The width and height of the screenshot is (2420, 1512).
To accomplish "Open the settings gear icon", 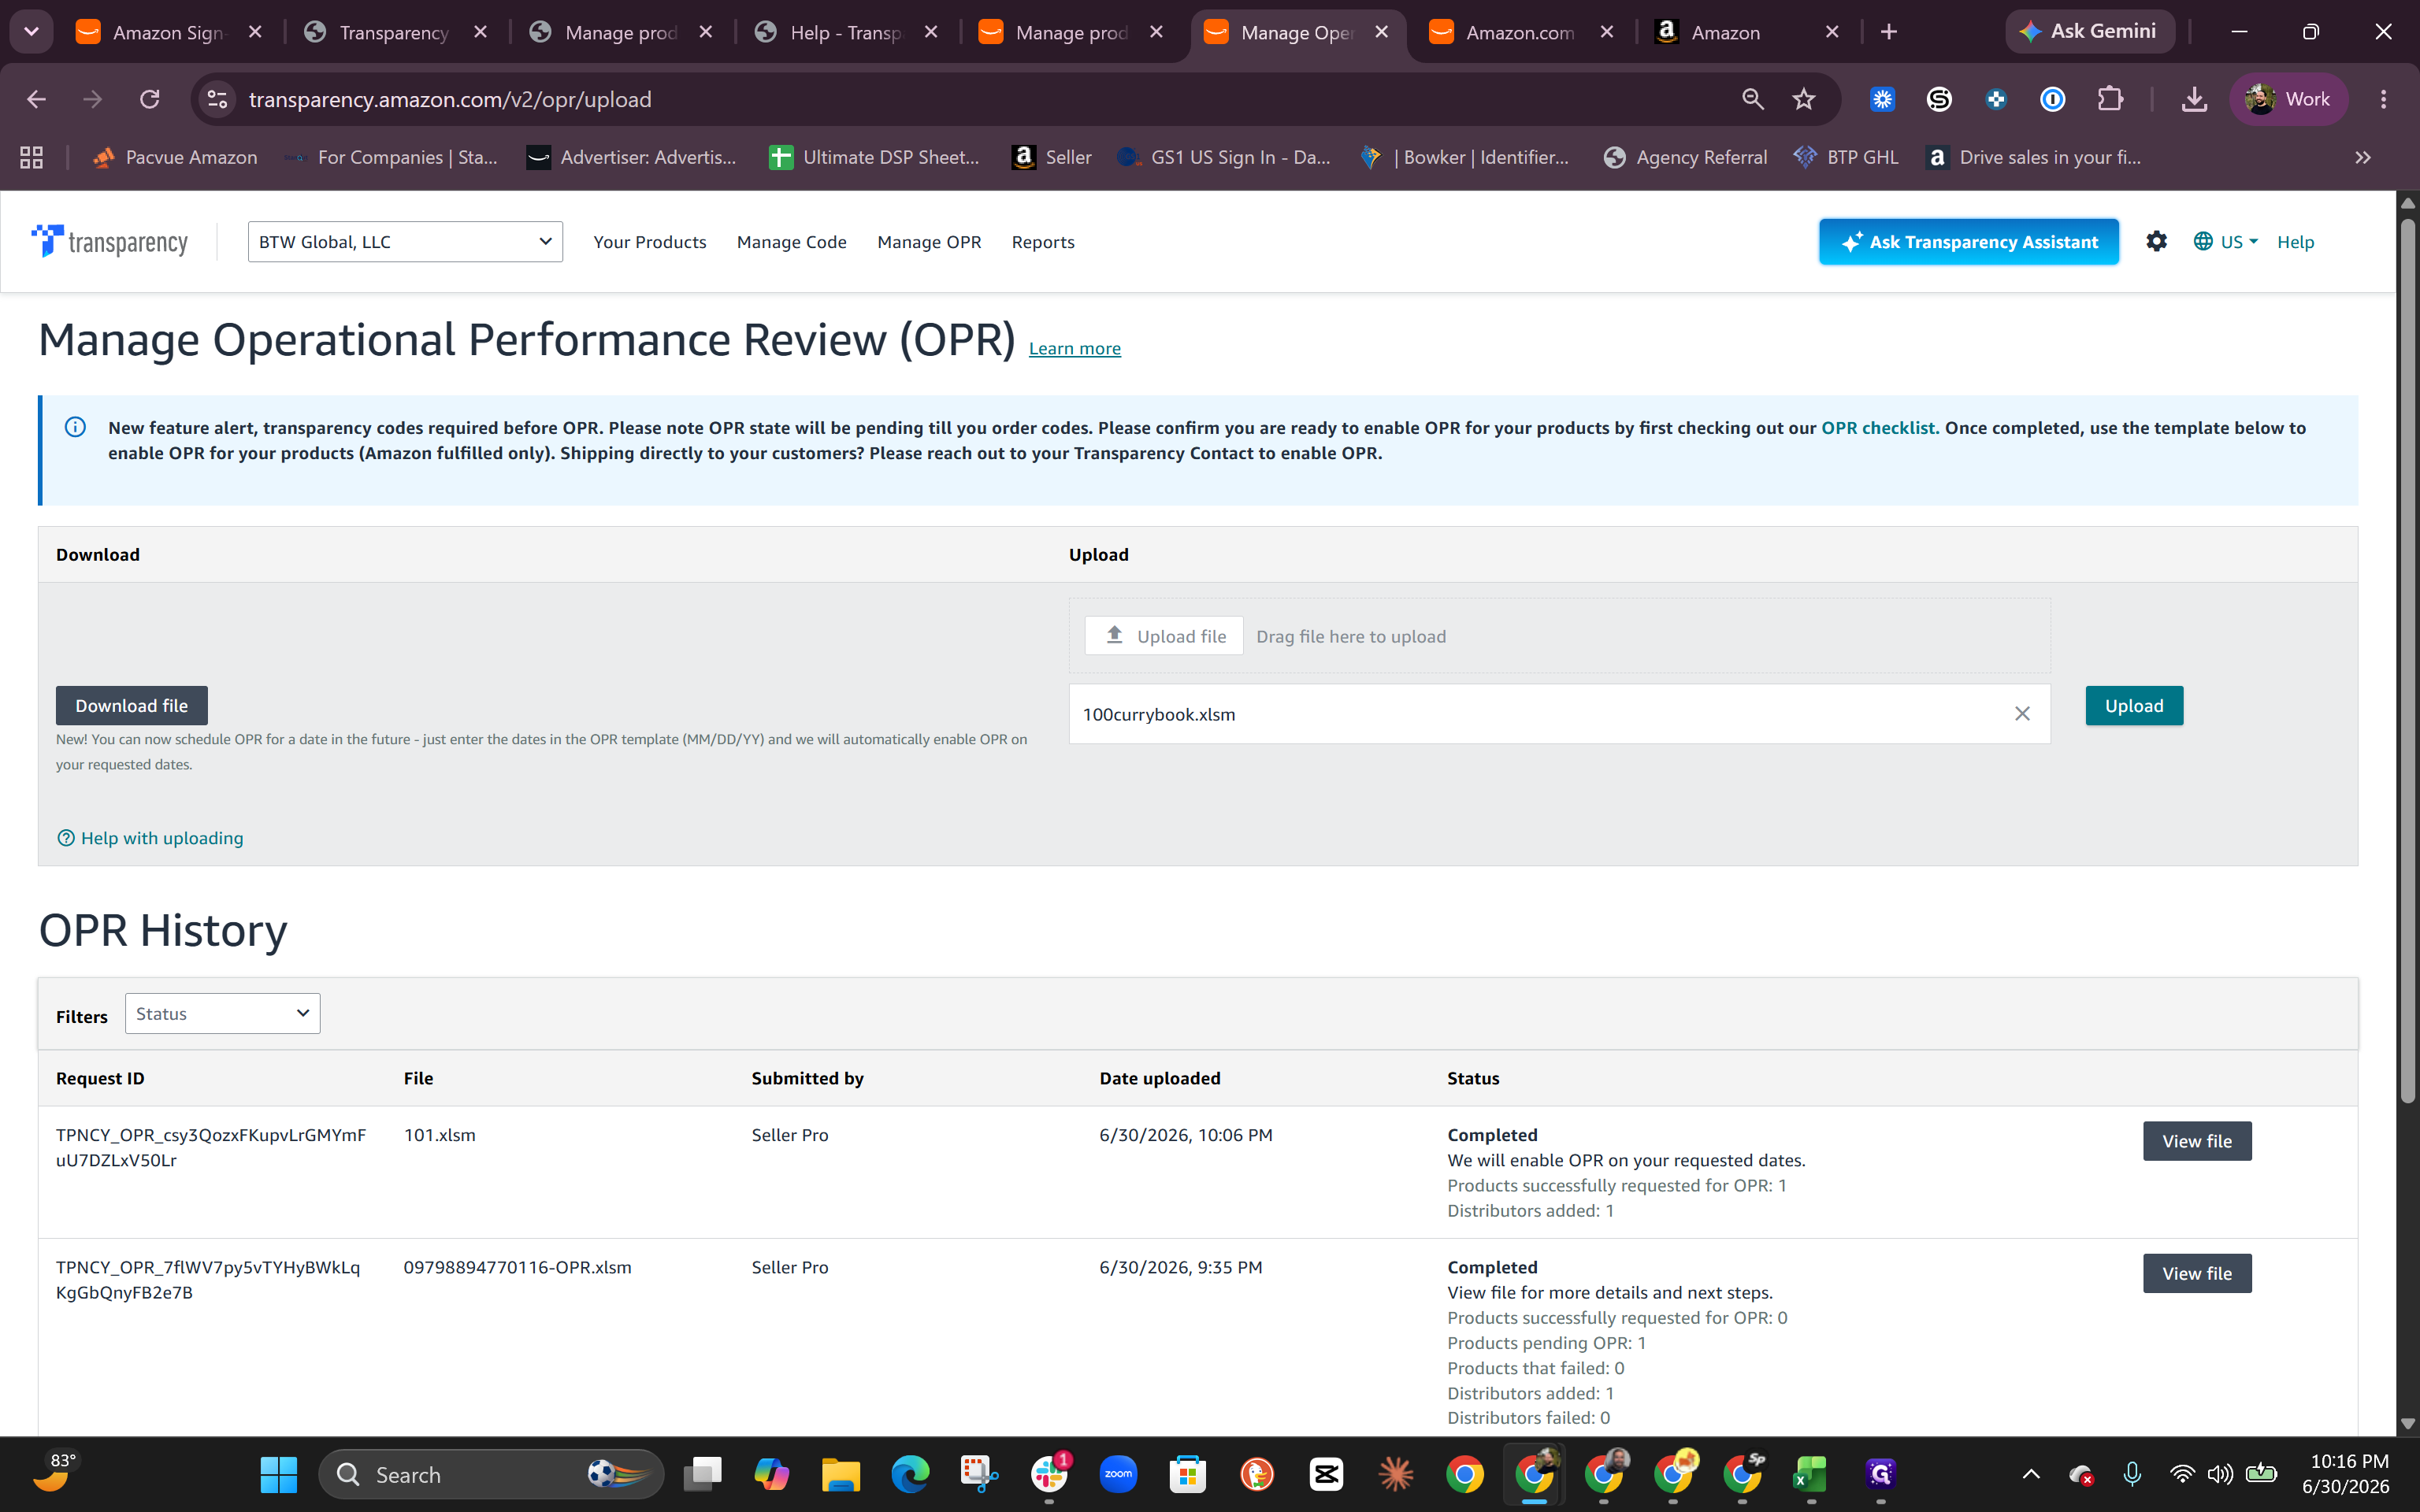I will pos(2156,241).
